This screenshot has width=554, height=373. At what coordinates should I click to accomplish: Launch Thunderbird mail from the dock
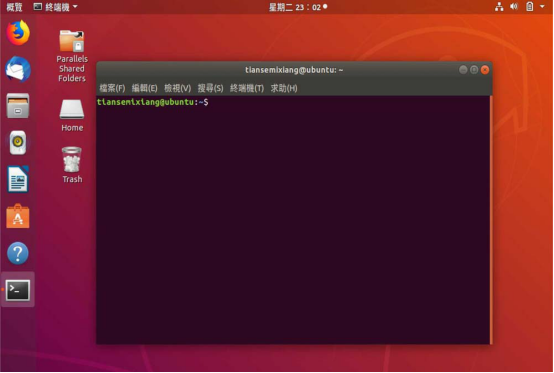click(18, 69)
